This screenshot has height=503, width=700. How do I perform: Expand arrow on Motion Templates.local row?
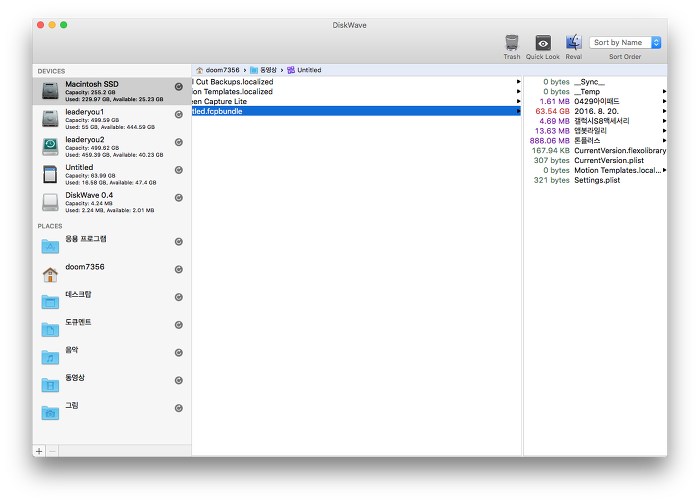click(x=664, y=170)
